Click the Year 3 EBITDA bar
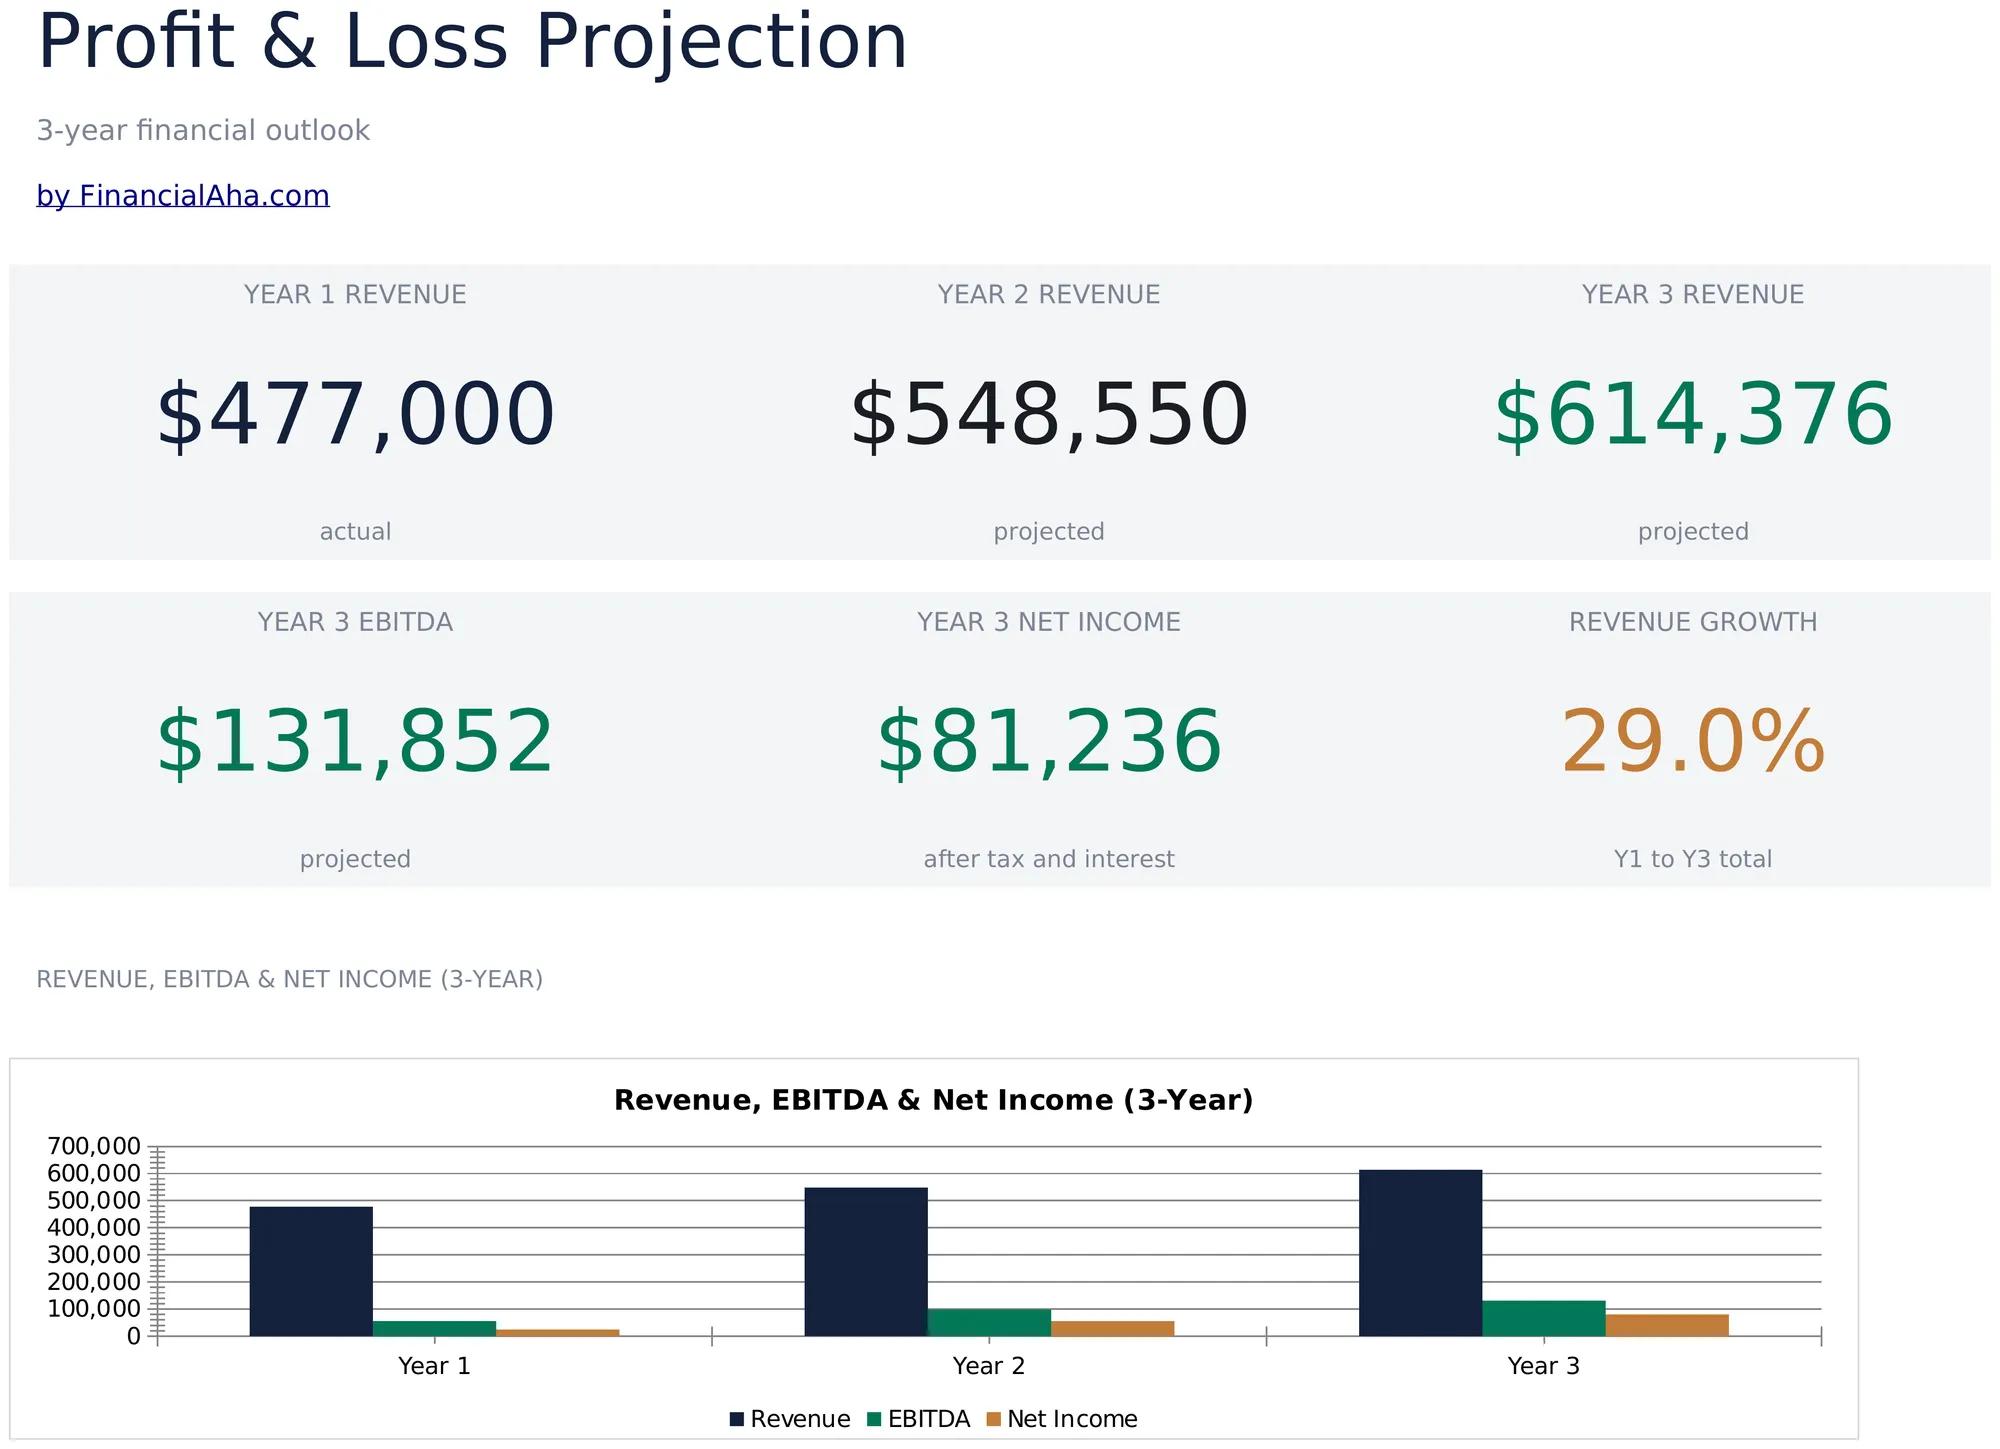The height and width of the screenshot is (1449, 2000). [x=1544, y=1318]
